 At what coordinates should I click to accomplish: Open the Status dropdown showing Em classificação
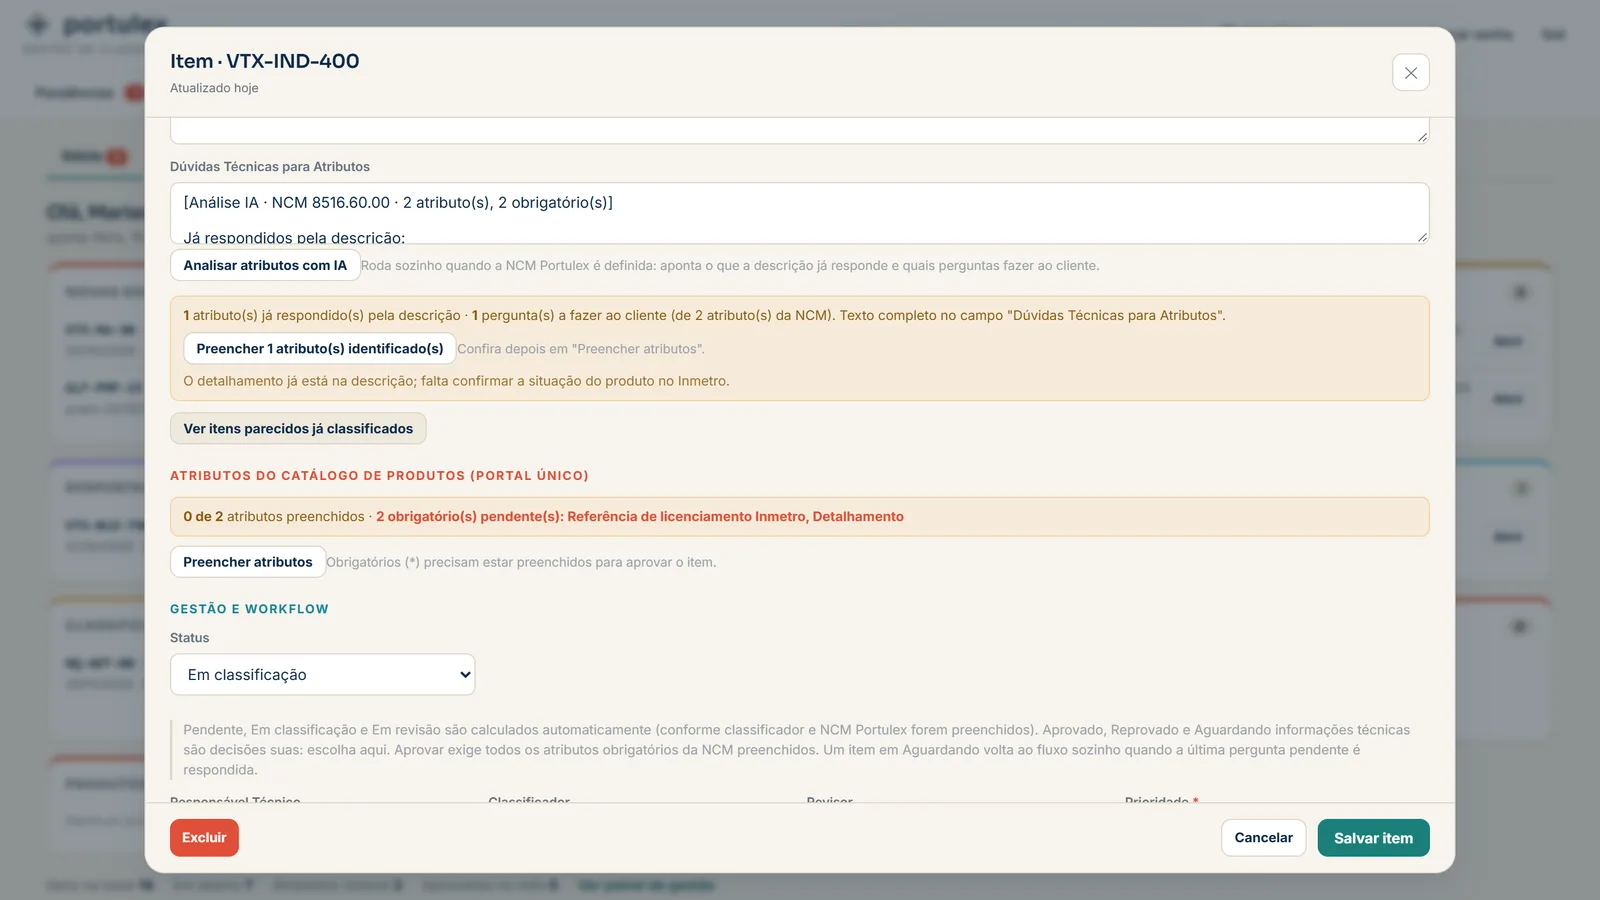[x=322, y=675]
